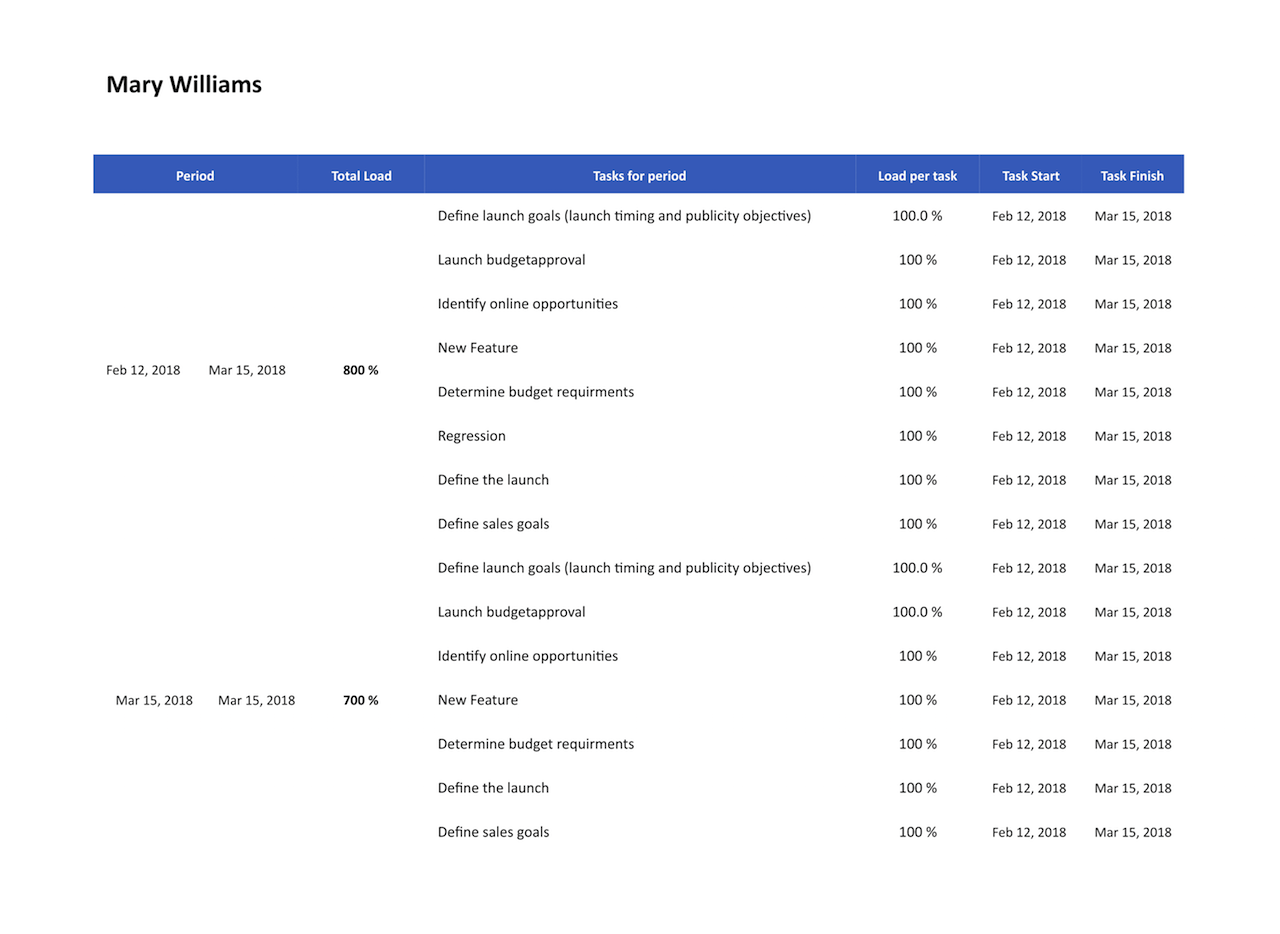Click the "Load per task" column header

(917, 176)
